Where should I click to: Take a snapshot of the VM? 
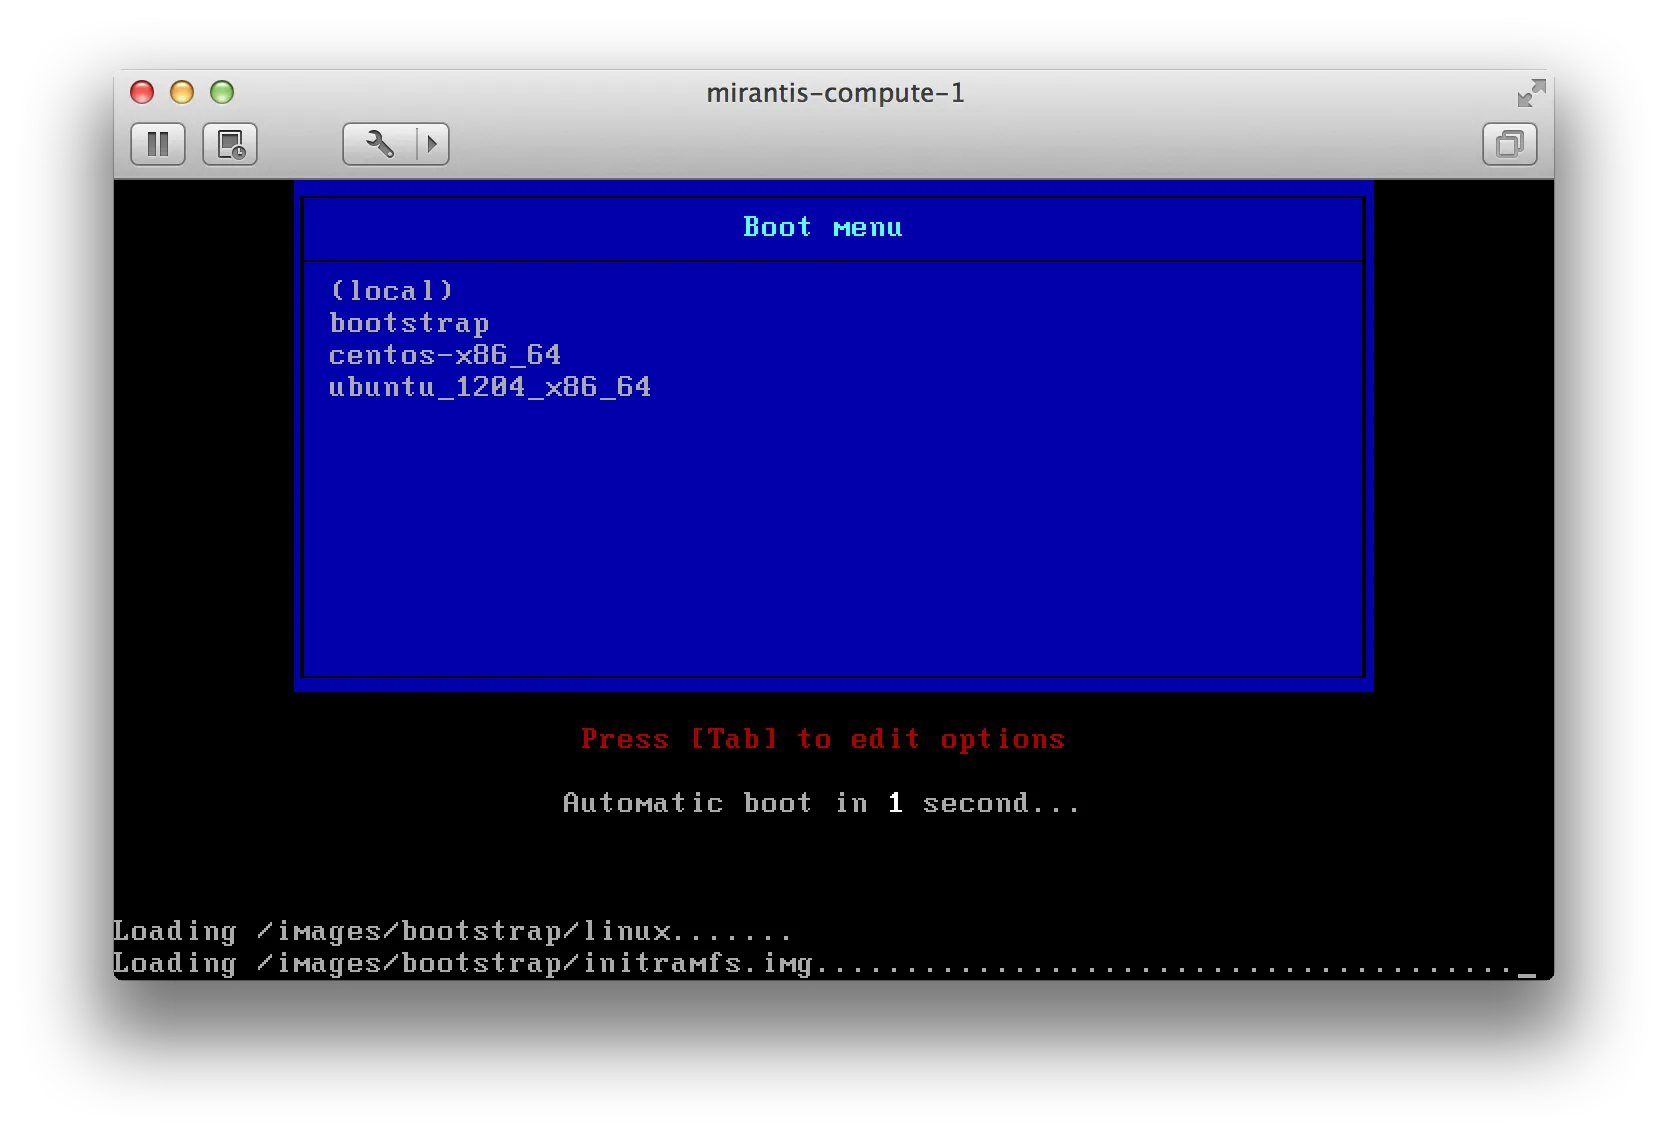point(231,144)
